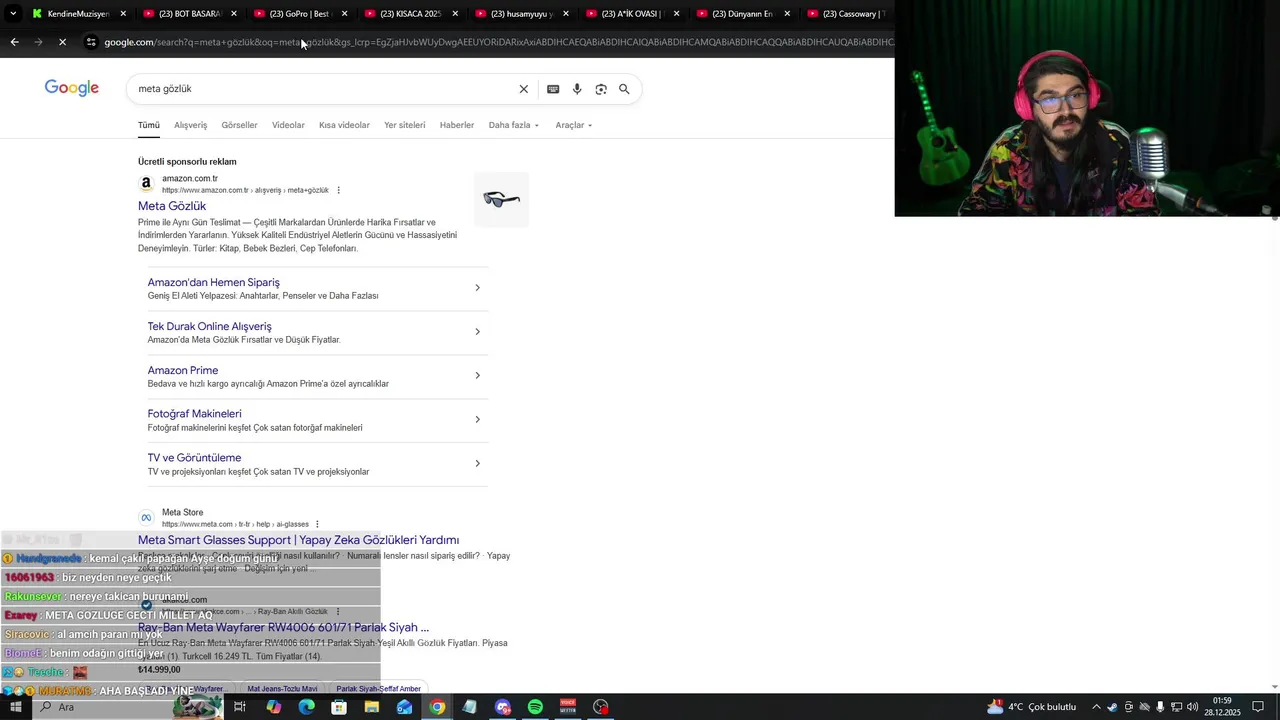This screenshot has width=1280, height=720.
Task: Open the 4°C Çok bulutlu weather widget
Action: [1031, 707]
